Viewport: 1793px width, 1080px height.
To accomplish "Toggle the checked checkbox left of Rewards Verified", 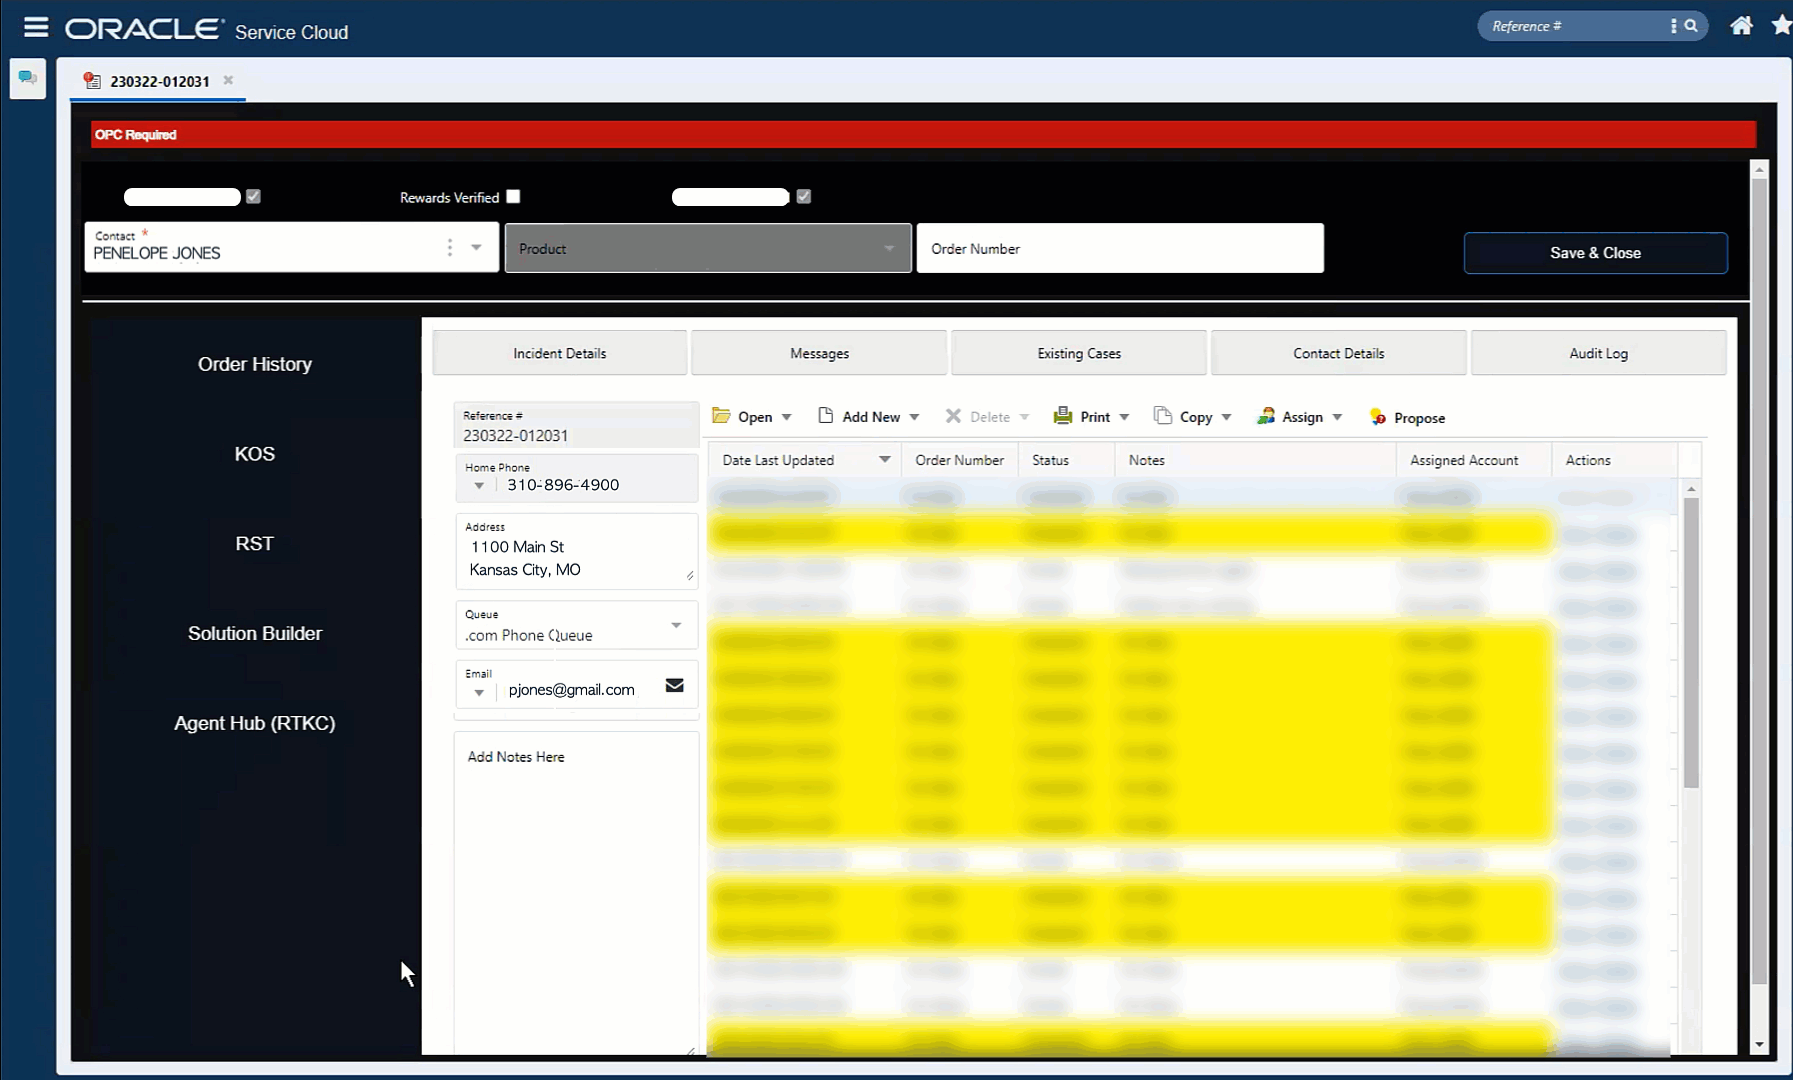I will [253, 197].
